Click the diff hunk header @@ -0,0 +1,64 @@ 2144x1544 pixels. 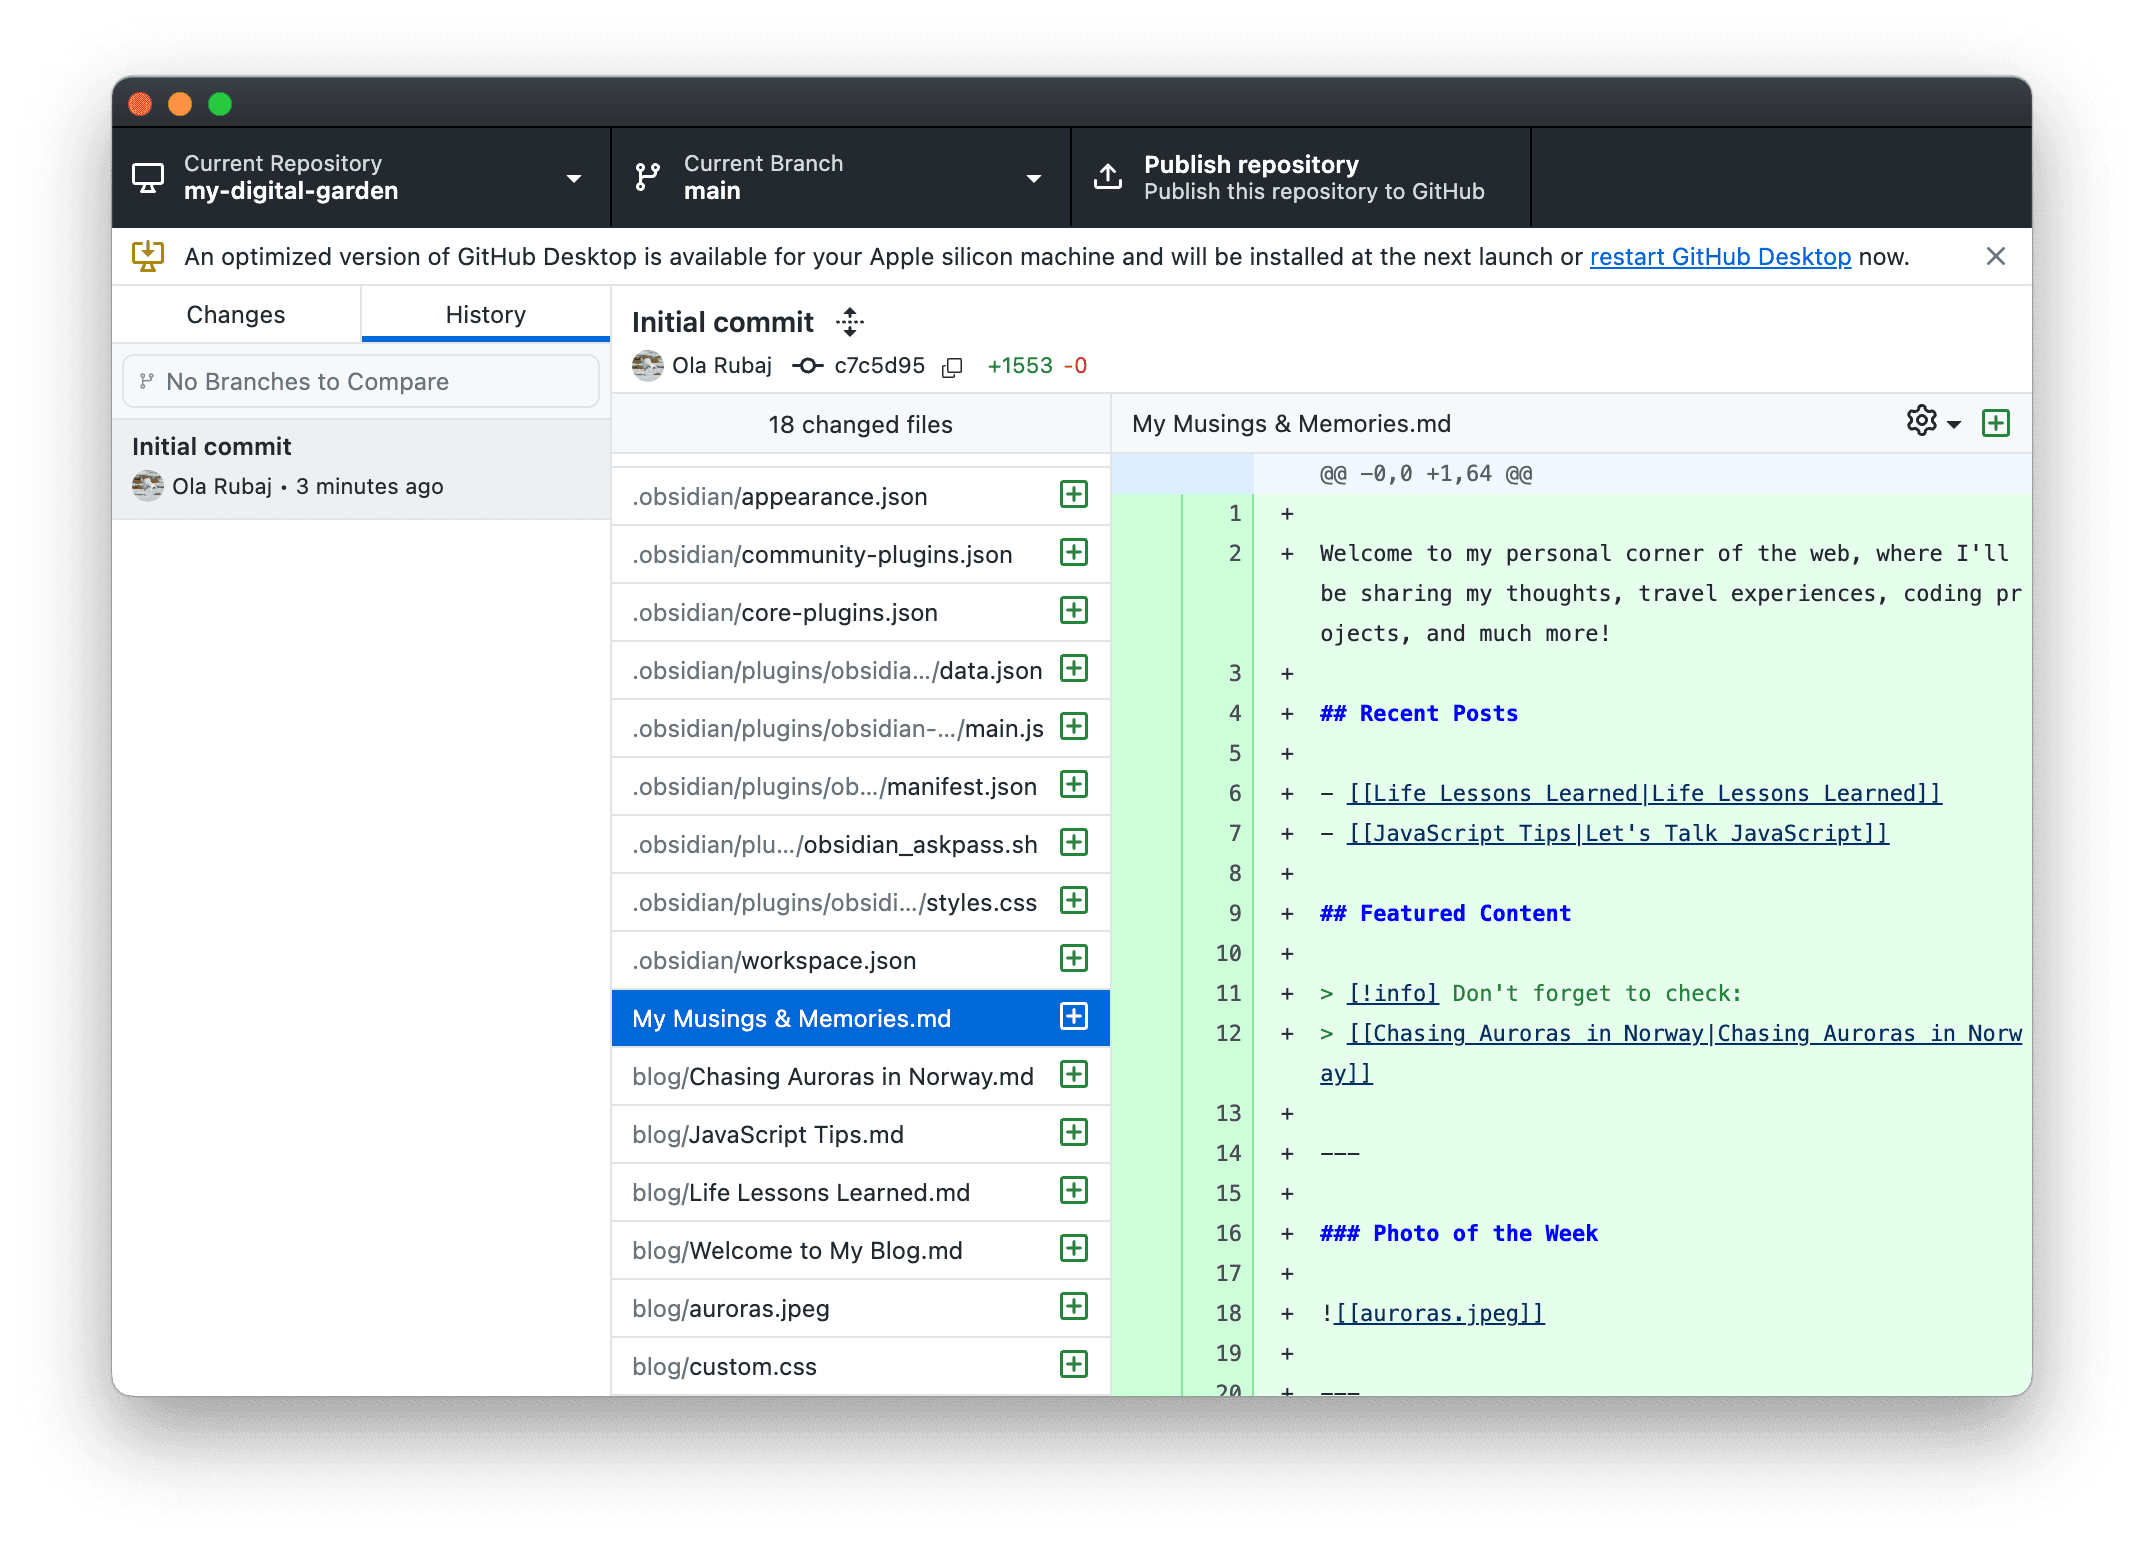tap(1426, 474)
